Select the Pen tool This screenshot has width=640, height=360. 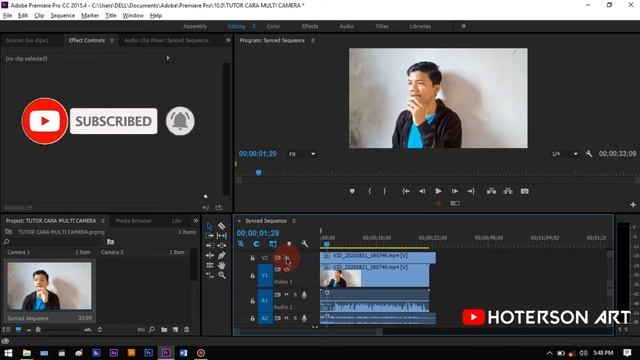click(222, 256)
